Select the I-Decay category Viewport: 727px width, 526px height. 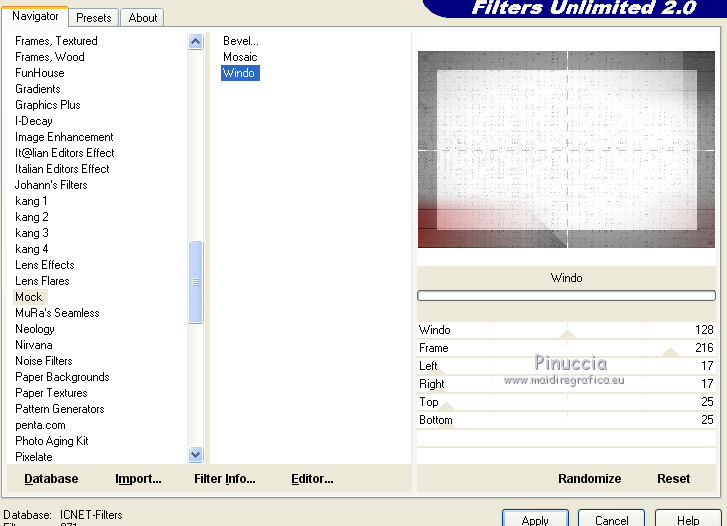tap(33, 121)
